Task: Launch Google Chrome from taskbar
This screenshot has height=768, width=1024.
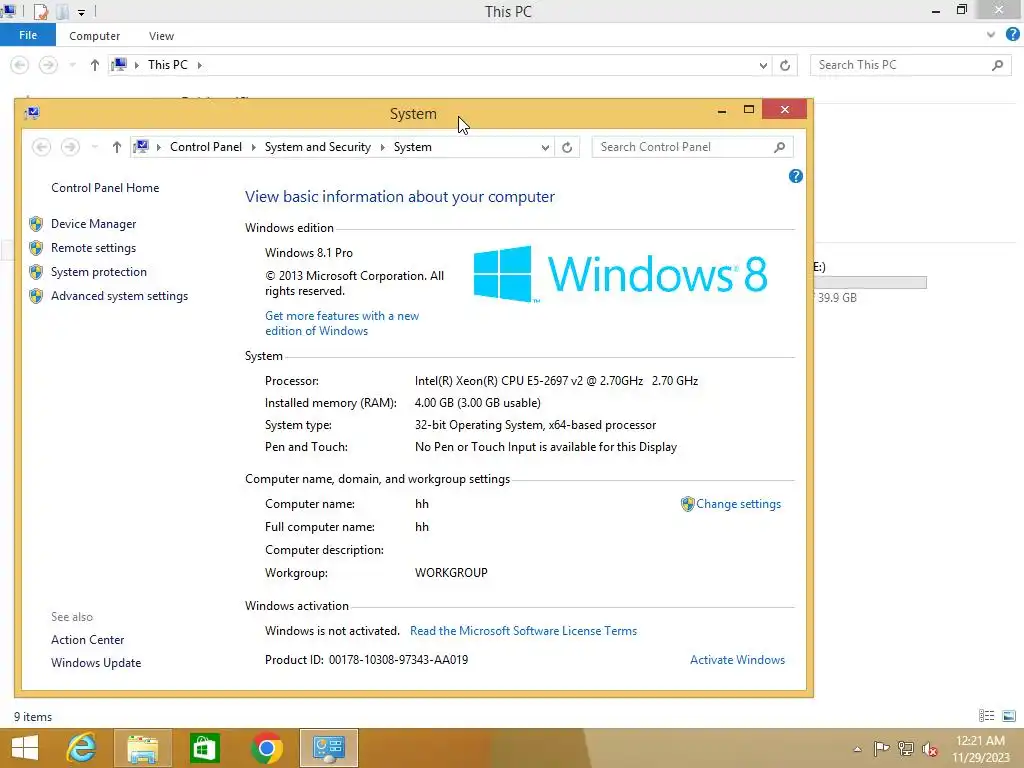Action: pyautogui.click(x=266, y=748)
